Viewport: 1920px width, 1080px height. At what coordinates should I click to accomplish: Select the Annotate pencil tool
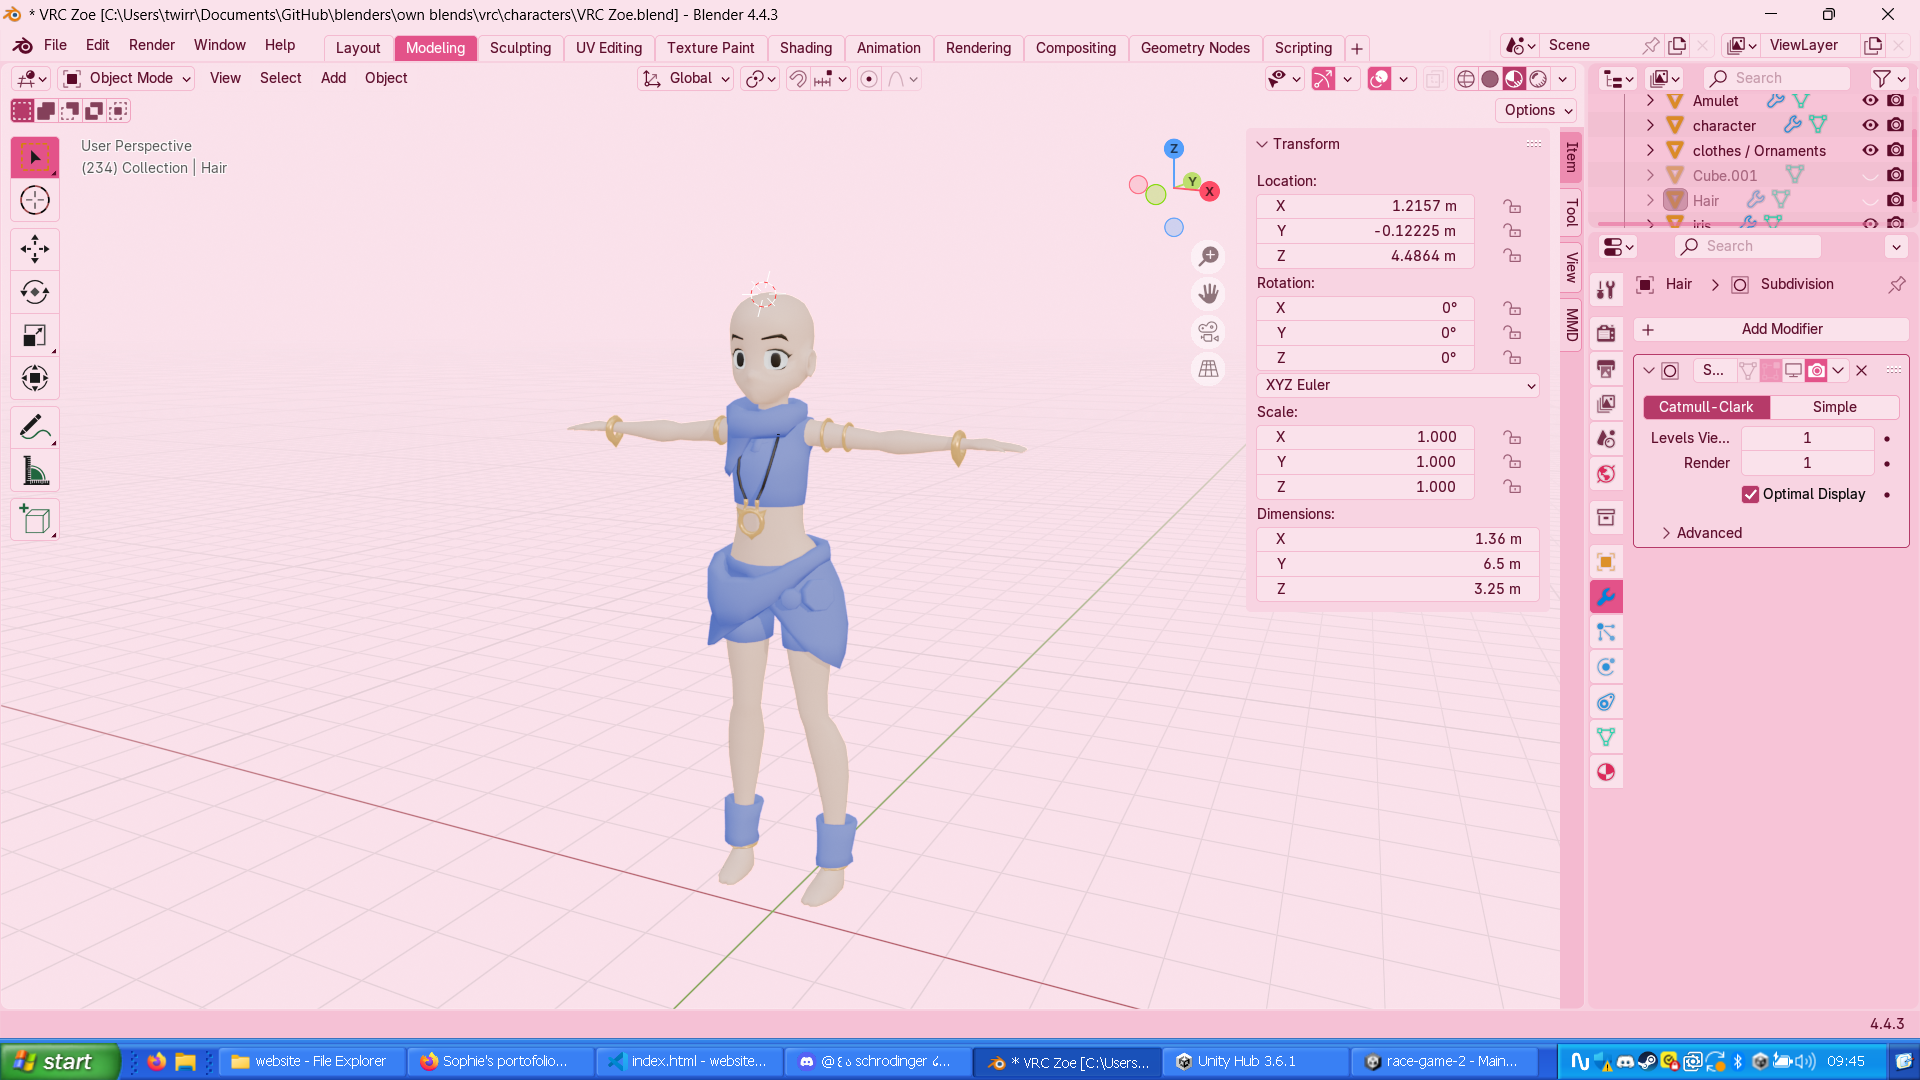[35, 428]
